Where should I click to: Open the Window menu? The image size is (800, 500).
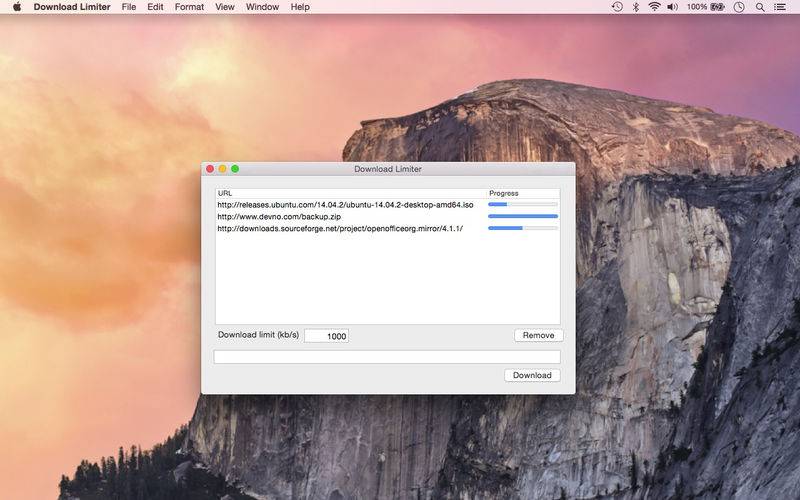[x=262, y=7]
